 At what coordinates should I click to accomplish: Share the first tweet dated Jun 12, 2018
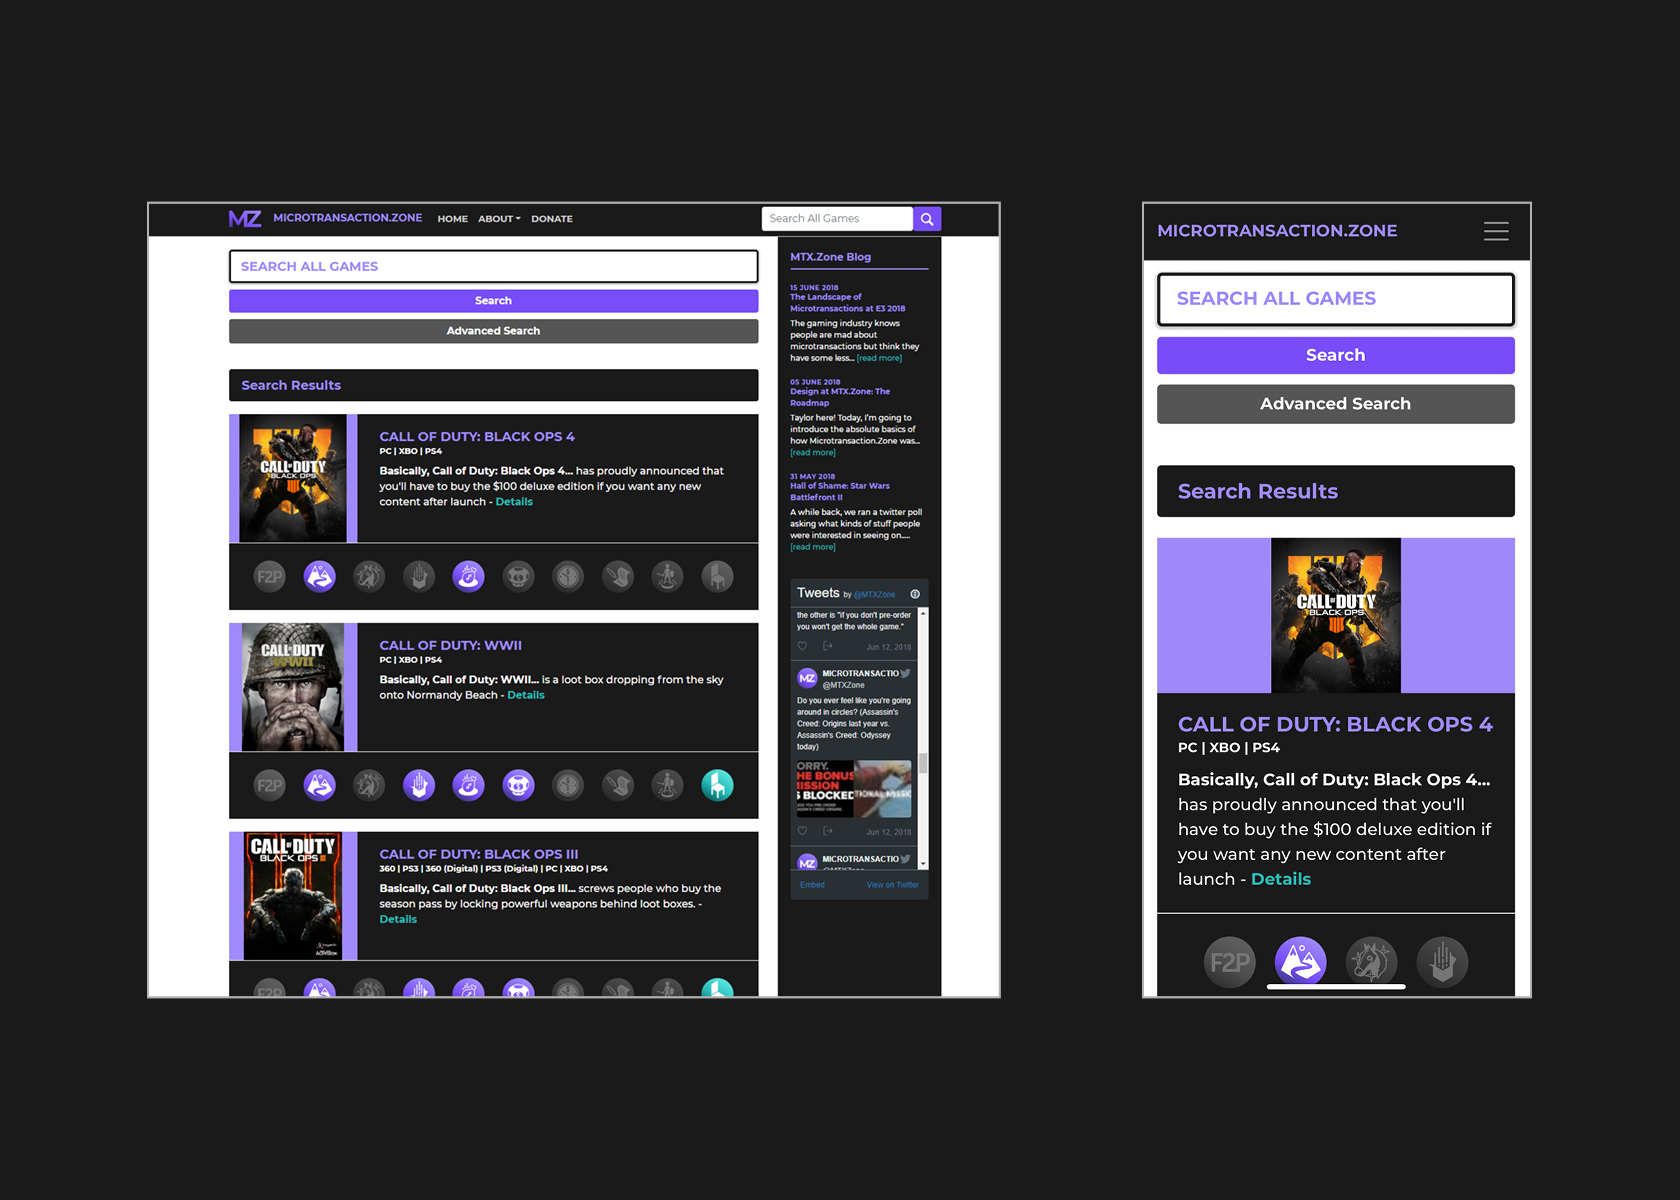pos(828,646)
